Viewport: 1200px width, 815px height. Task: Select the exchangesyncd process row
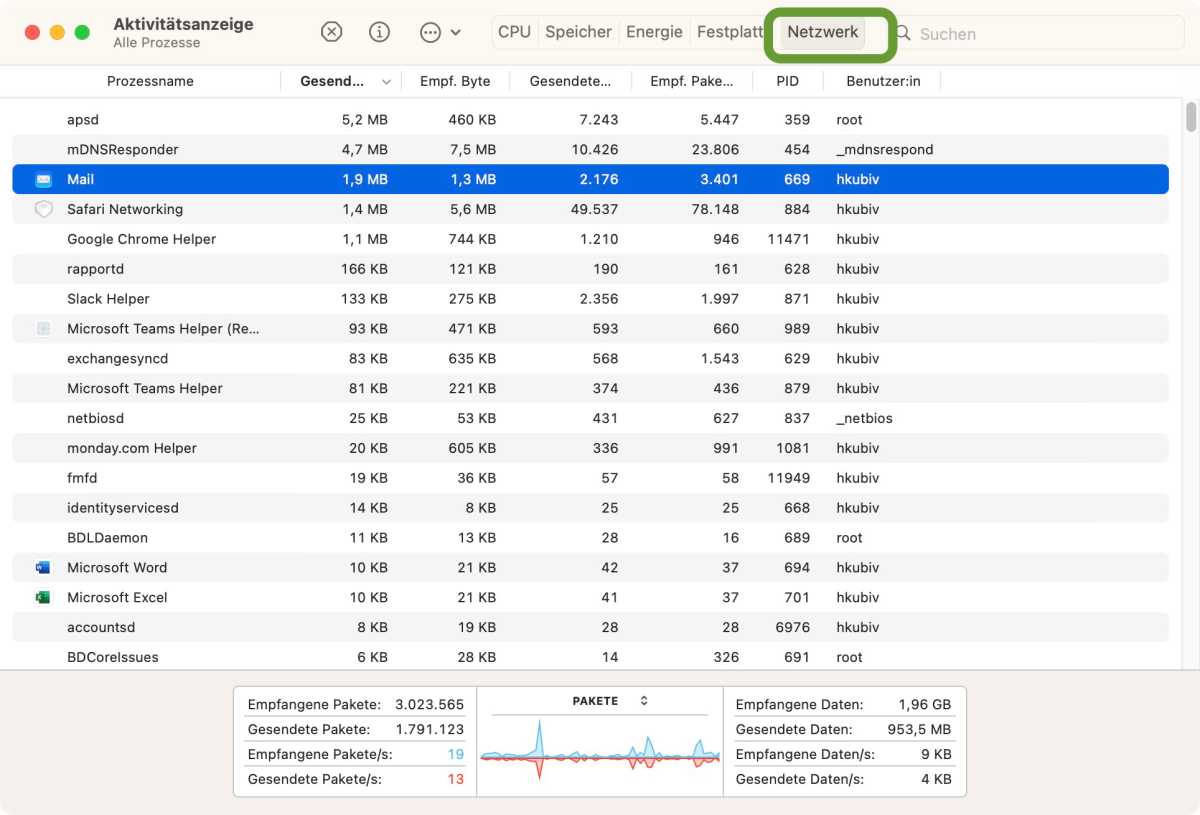(590, 359)
